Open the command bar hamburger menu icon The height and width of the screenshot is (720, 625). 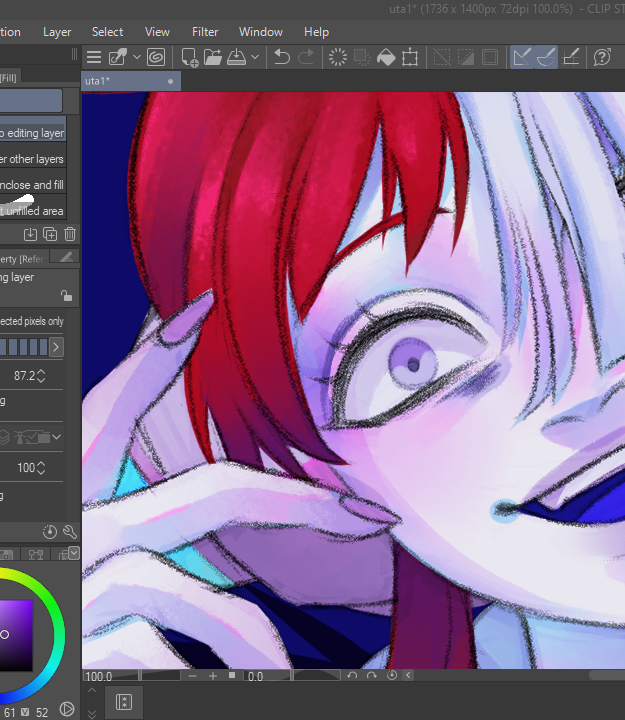[94, 57]
